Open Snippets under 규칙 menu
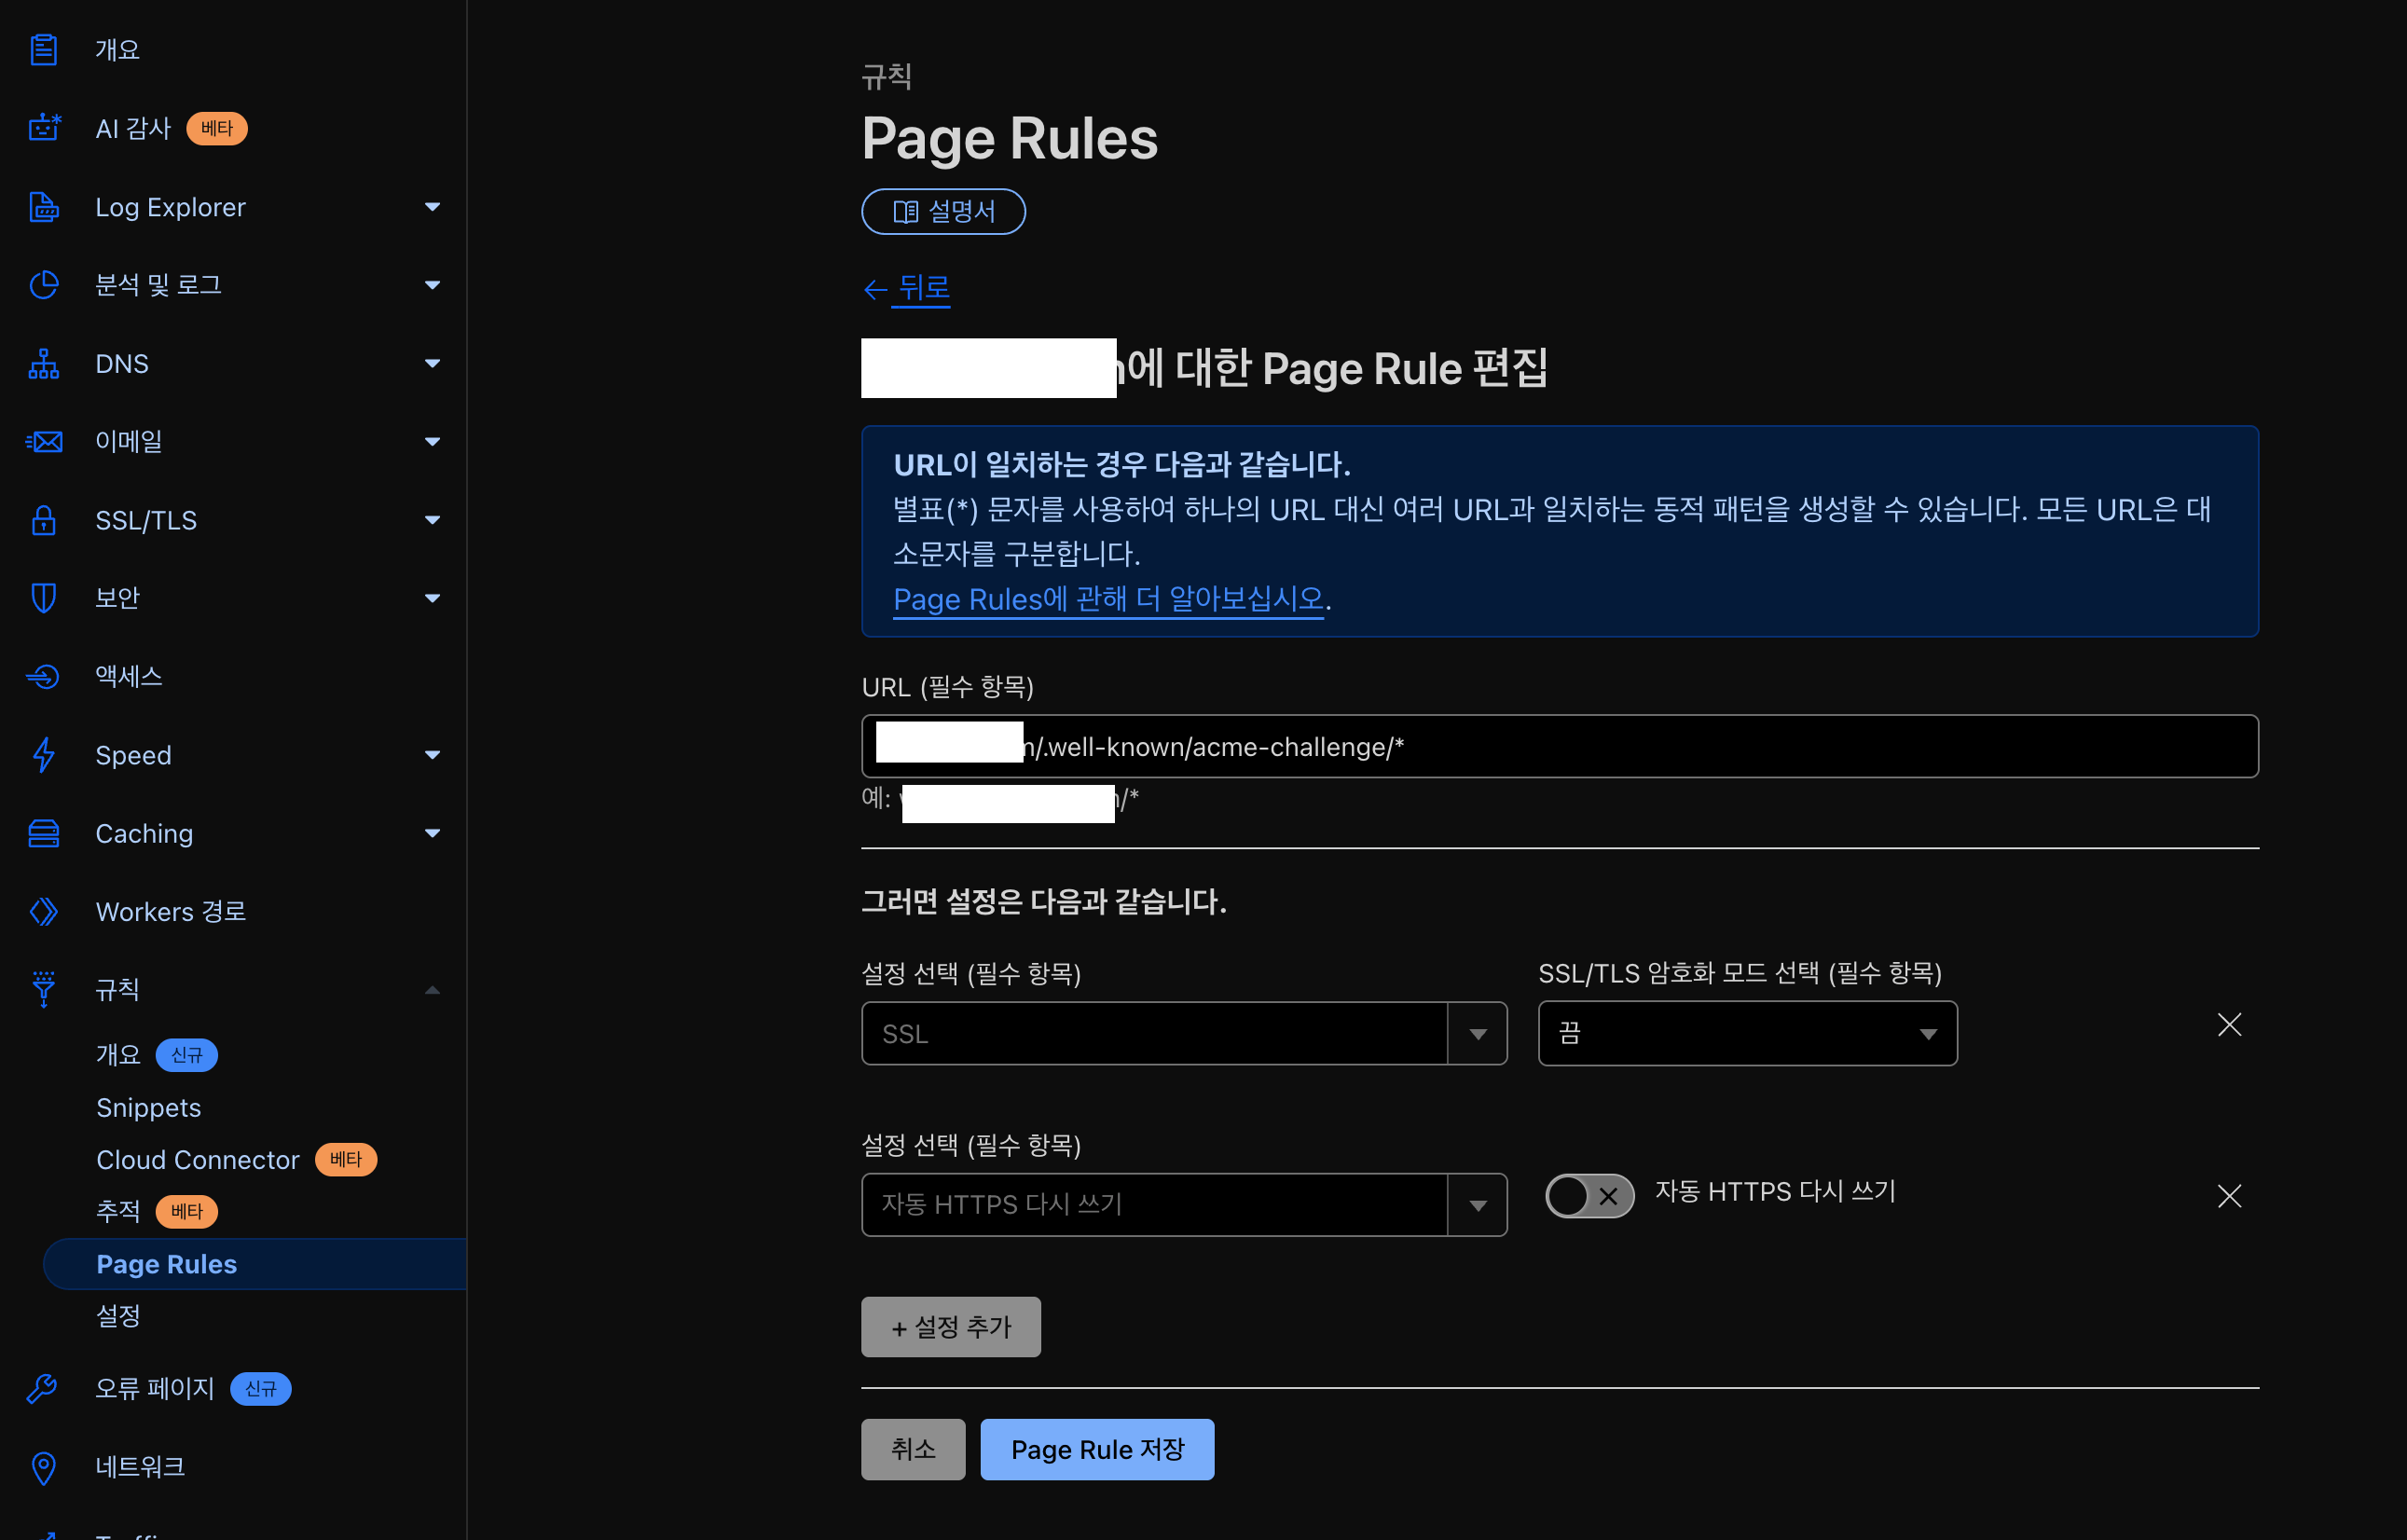This screenshot has height=1540, width=2407. point(149,1108)
